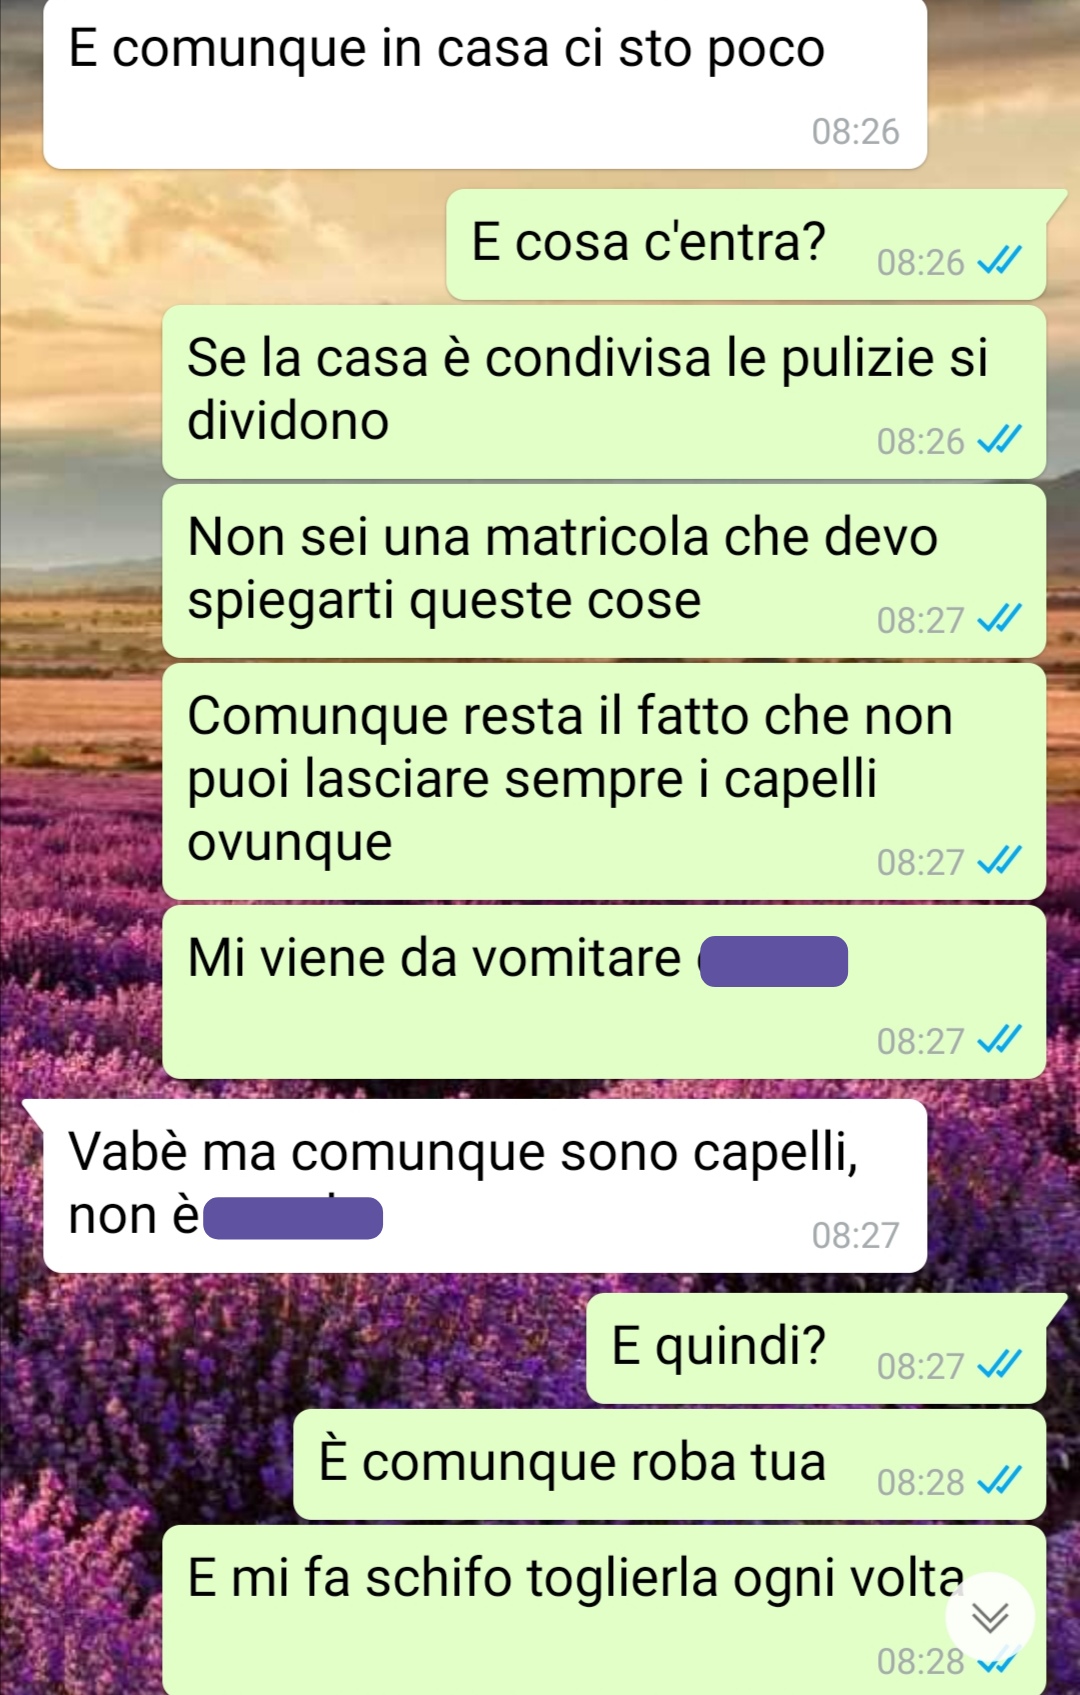1080x1695 pixels.
Task: Tap the purple censored block in 'non è' message
Action: click(293, 1218)
